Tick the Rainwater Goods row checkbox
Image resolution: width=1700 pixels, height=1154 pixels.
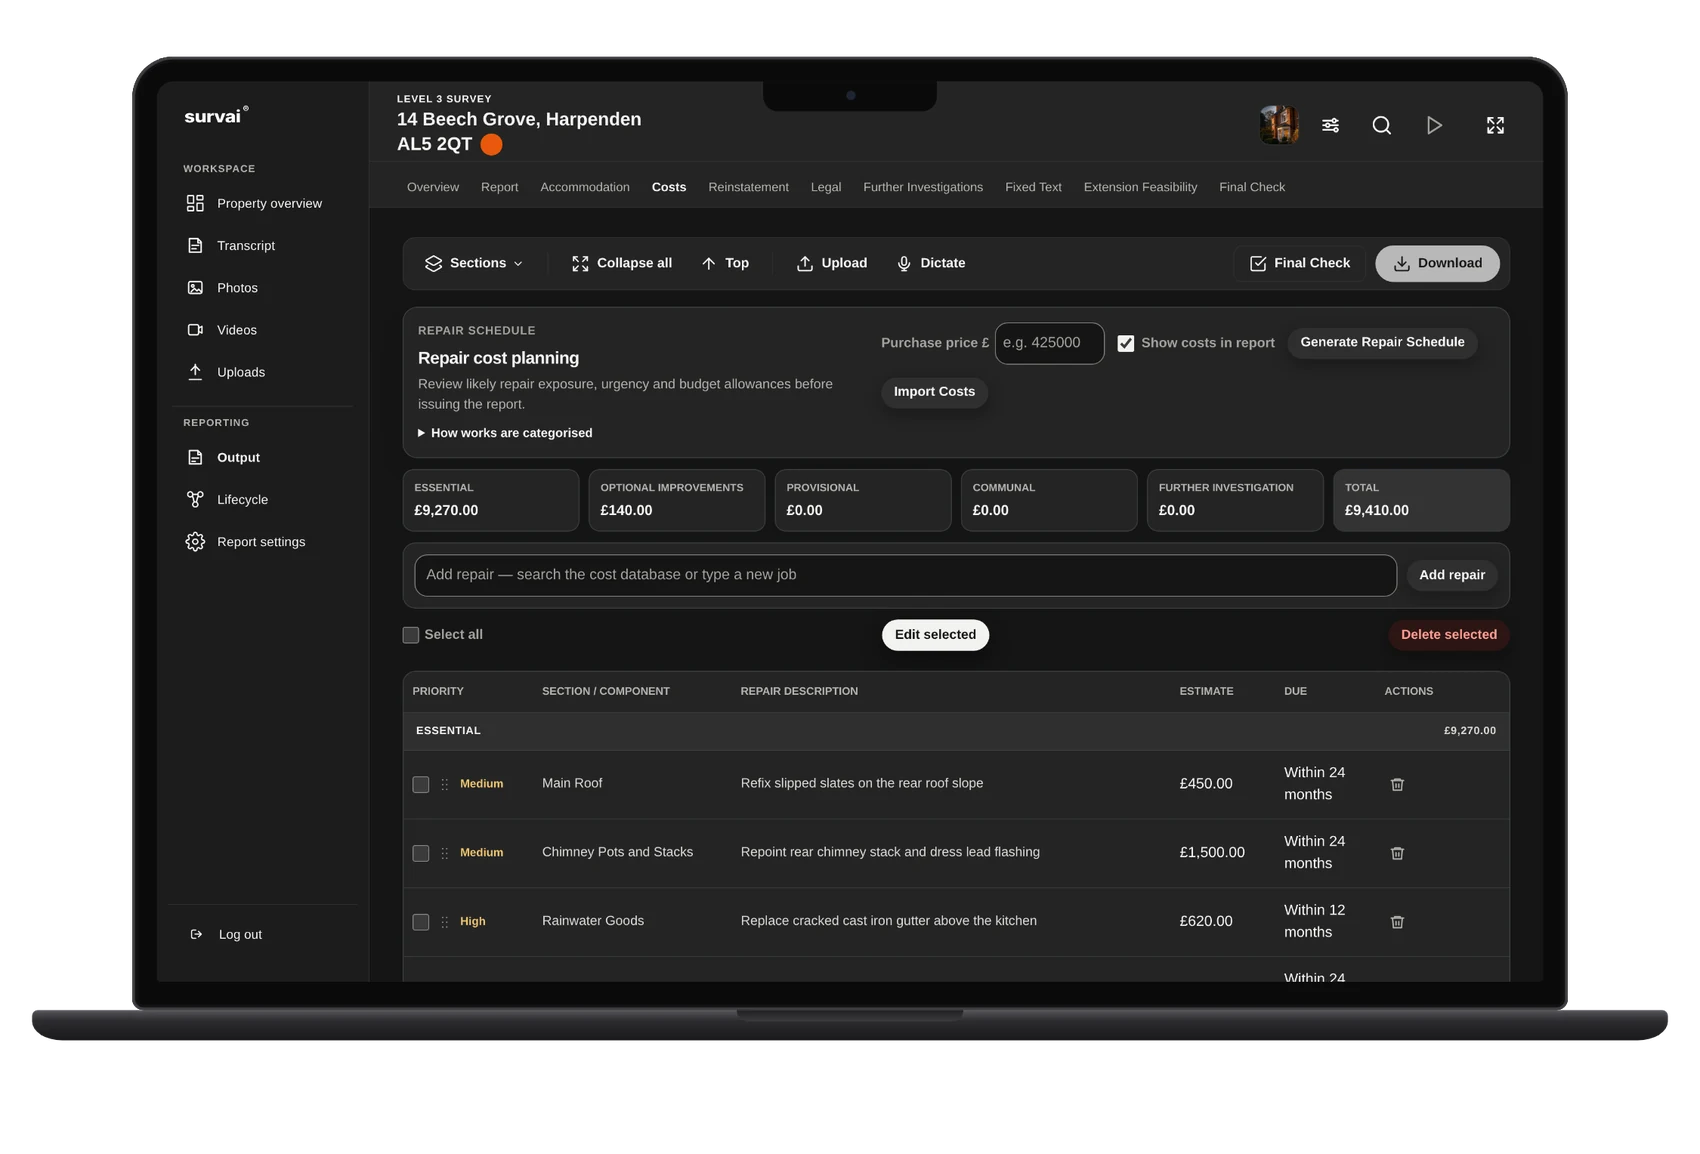pyautogui.click(x=421, y=922)
